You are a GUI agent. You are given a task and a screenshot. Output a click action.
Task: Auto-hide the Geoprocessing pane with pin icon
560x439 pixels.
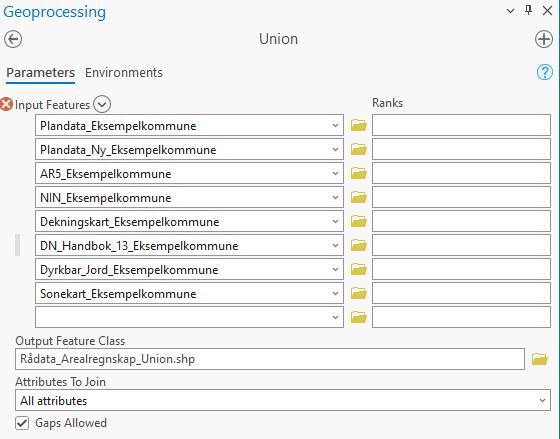[x=529, y=10]
